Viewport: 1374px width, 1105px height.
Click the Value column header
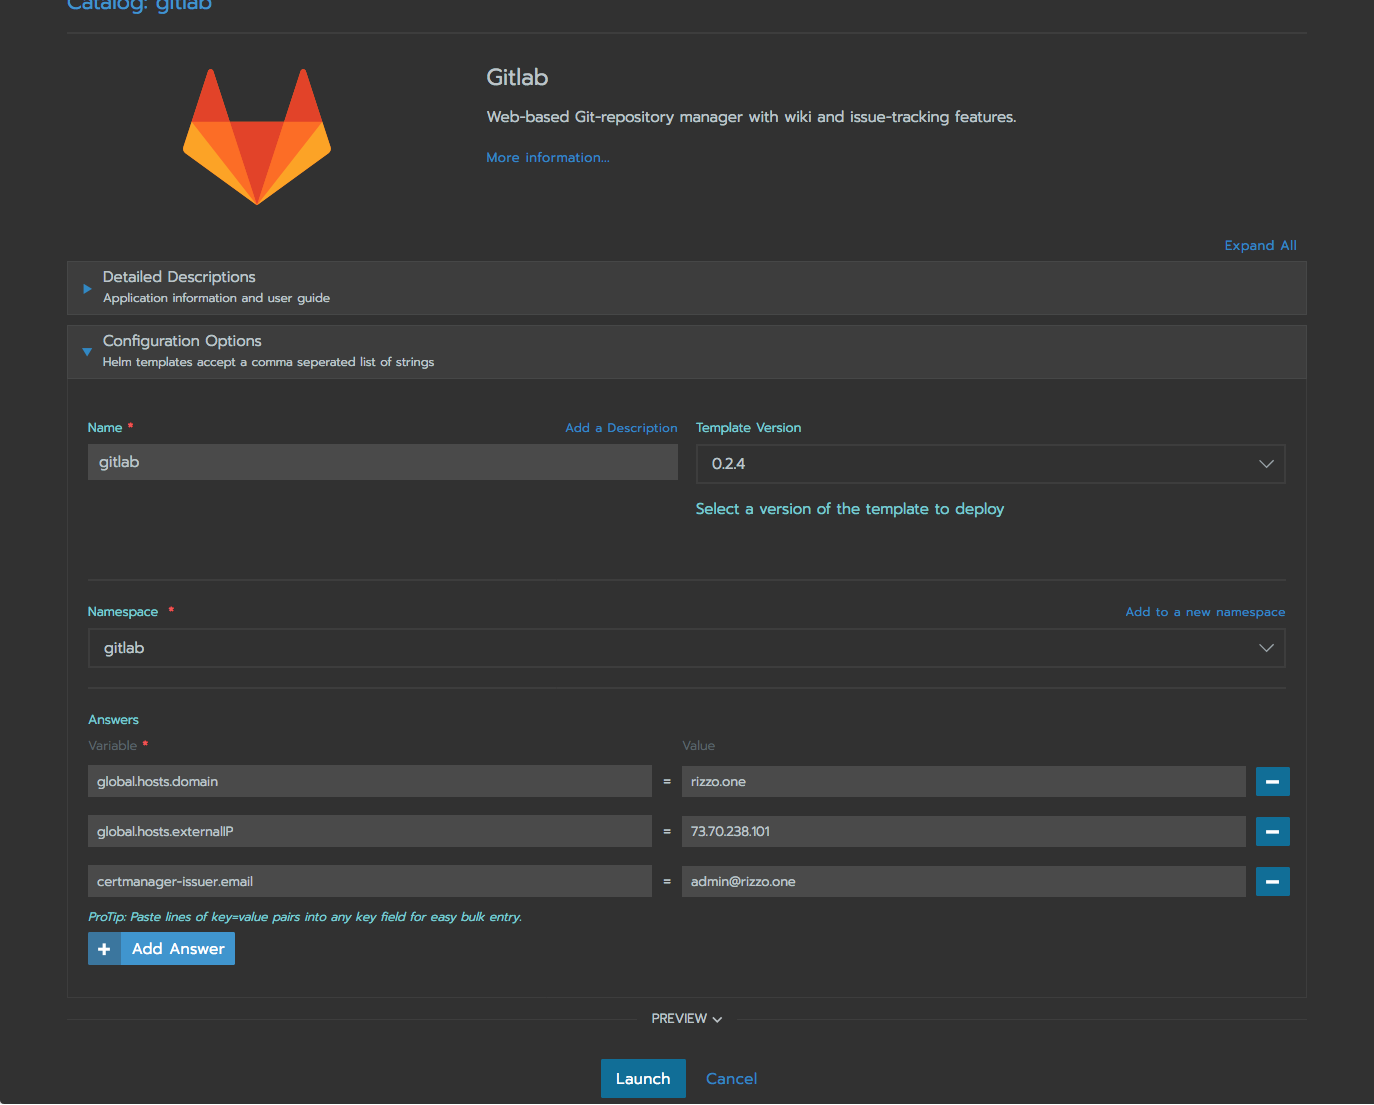pos(698,745)
